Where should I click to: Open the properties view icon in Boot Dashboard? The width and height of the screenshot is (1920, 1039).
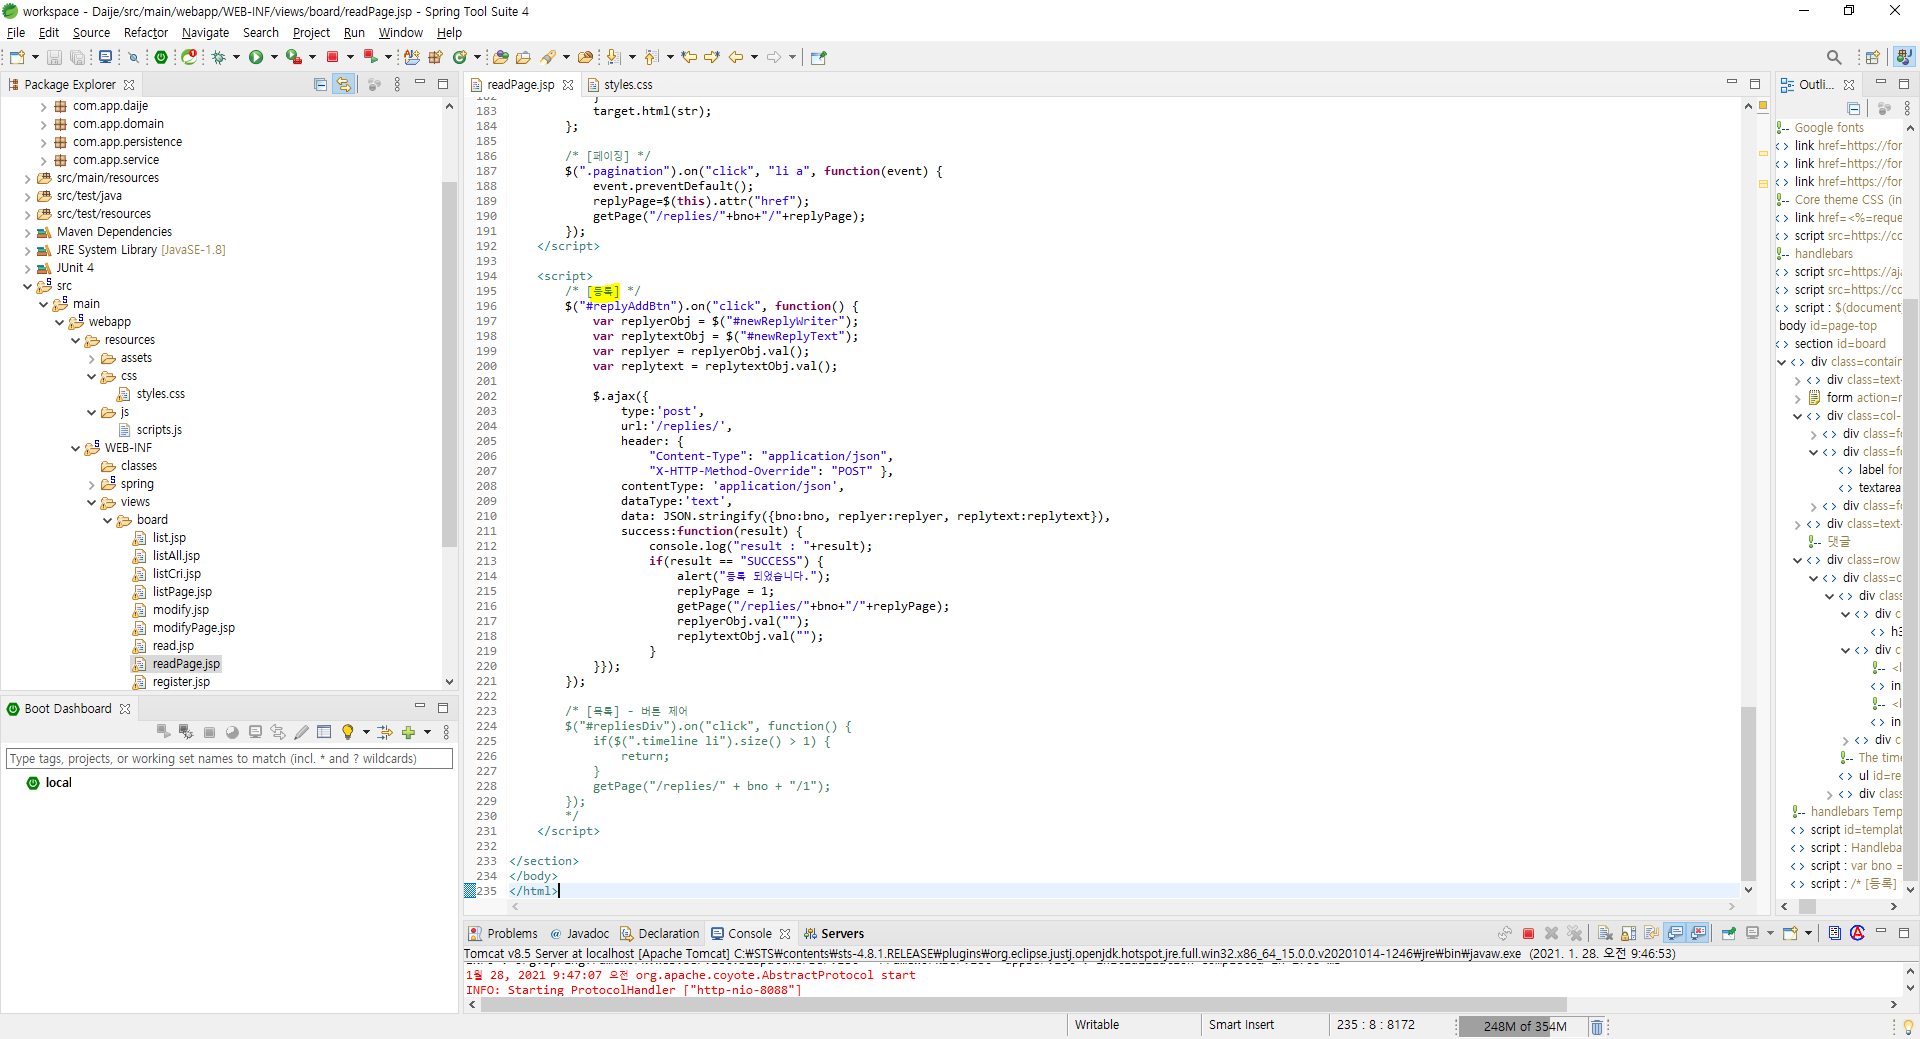tap(324, 732)
